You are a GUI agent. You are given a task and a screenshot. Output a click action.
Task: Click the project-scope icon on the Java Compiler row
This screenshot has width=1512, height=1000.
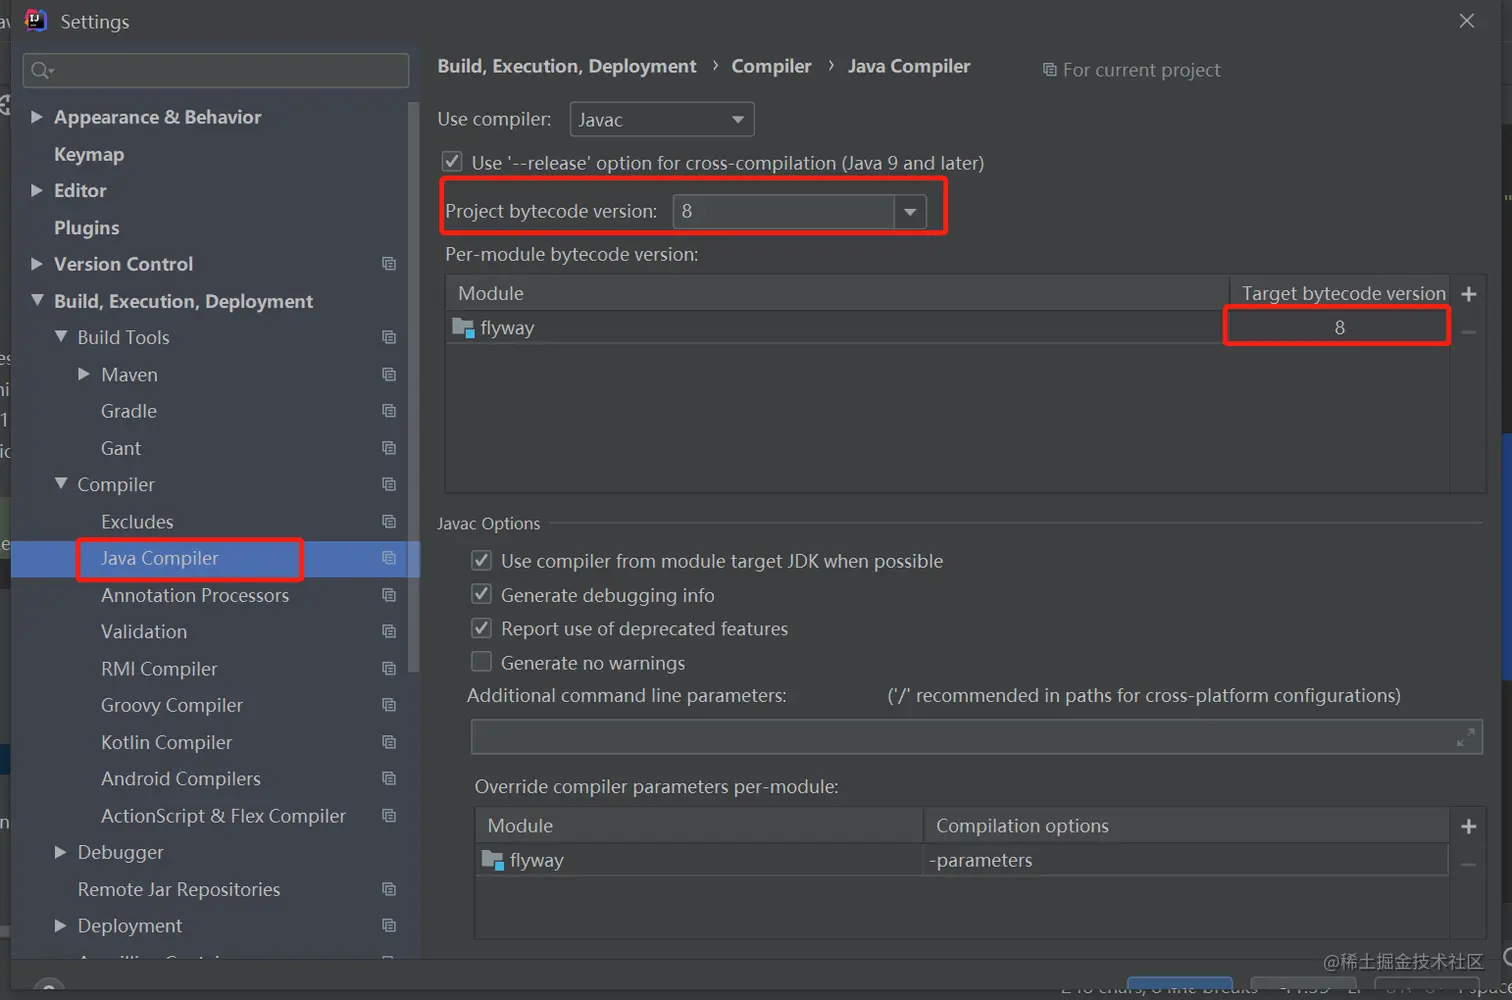389,558
